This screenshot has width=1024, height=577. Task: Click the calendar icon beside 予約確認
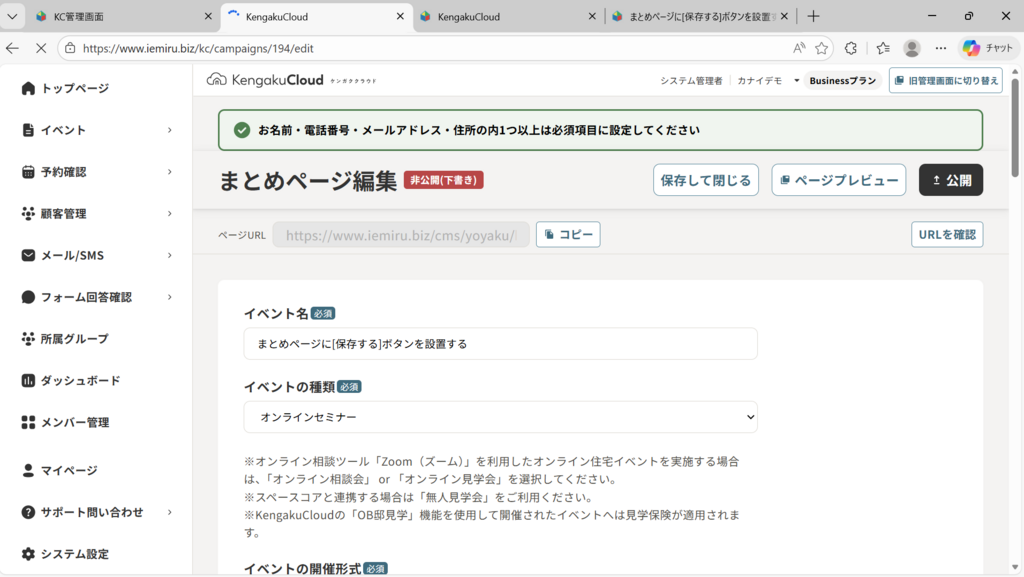(x=28, y=172)
